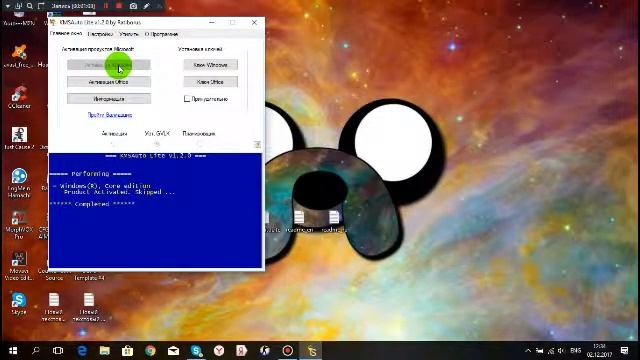Open the blue validation link under Информация

[110, 115]
